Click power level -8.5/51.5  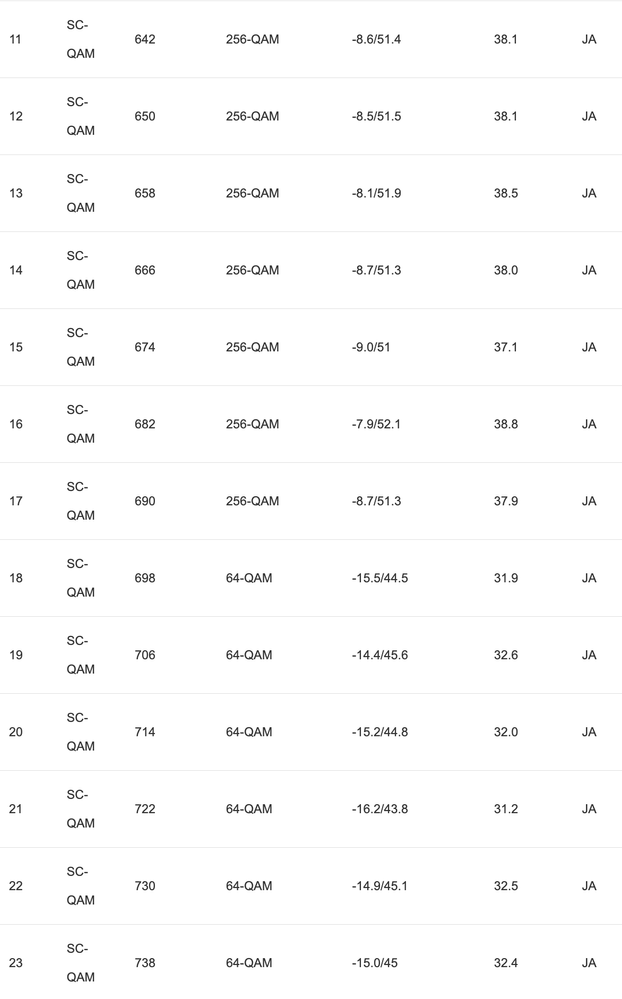click(376, 117)
